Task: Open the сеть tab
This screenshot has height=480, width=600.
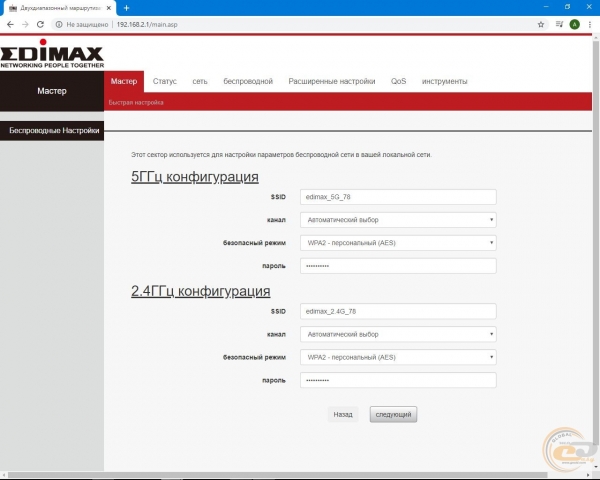Action: 200,81
